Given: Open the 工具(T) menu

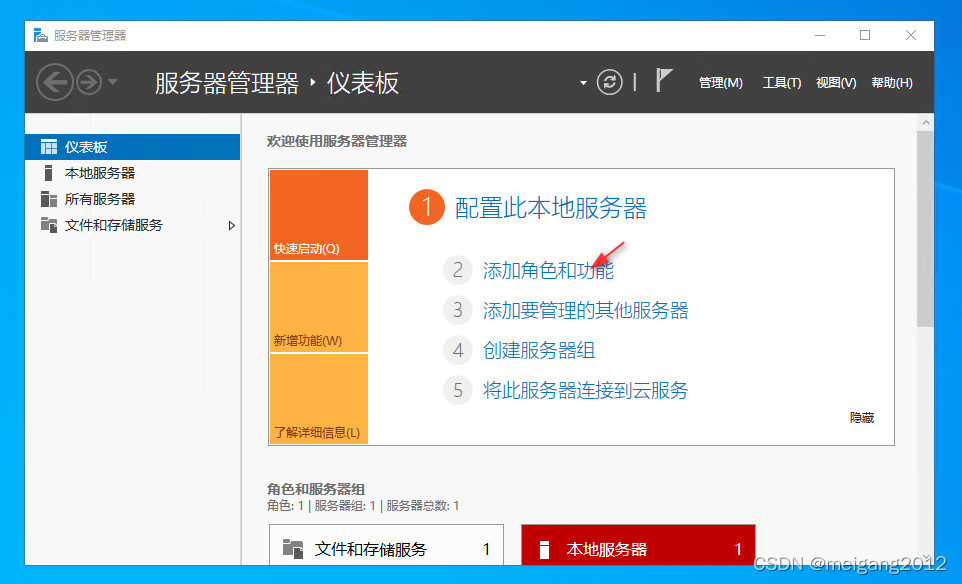Looking at the screenshot, I should [x=781, y=83].
